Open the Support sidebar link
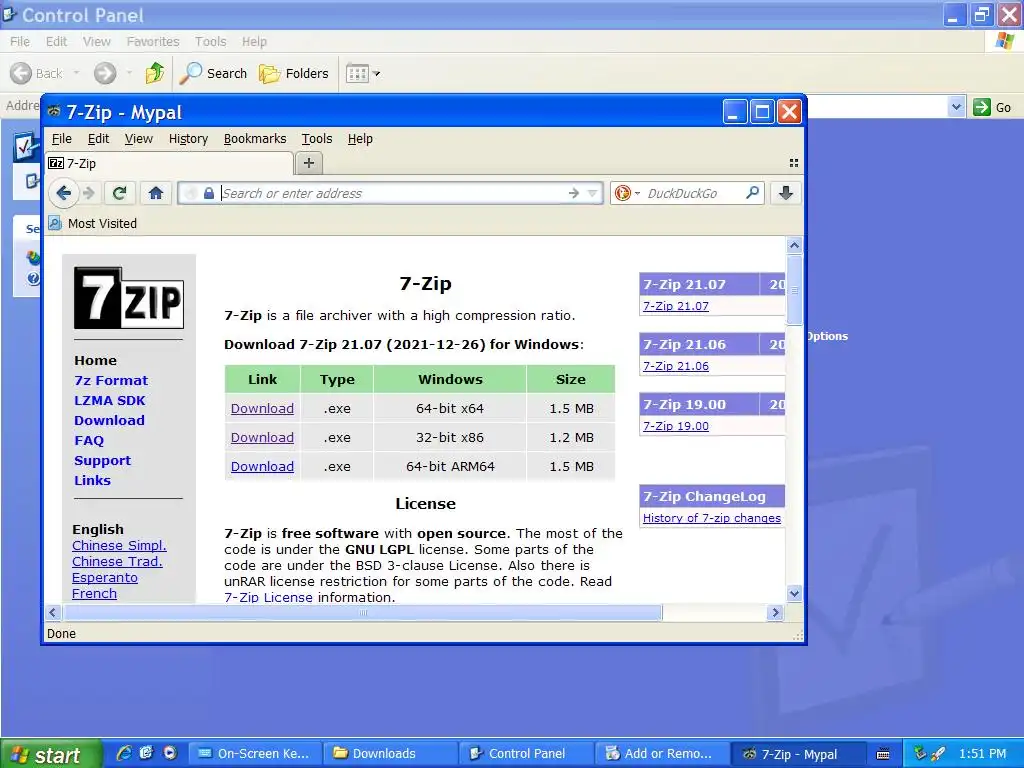This screenshot has height=768, width=1024. (x=103, y=460)
